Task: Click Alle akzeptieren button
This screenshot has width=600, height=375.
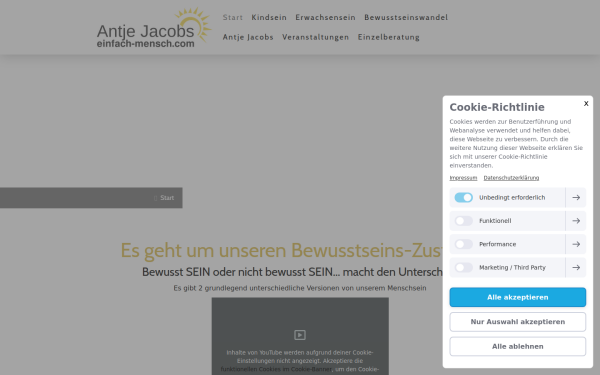Action: (517, 297)
